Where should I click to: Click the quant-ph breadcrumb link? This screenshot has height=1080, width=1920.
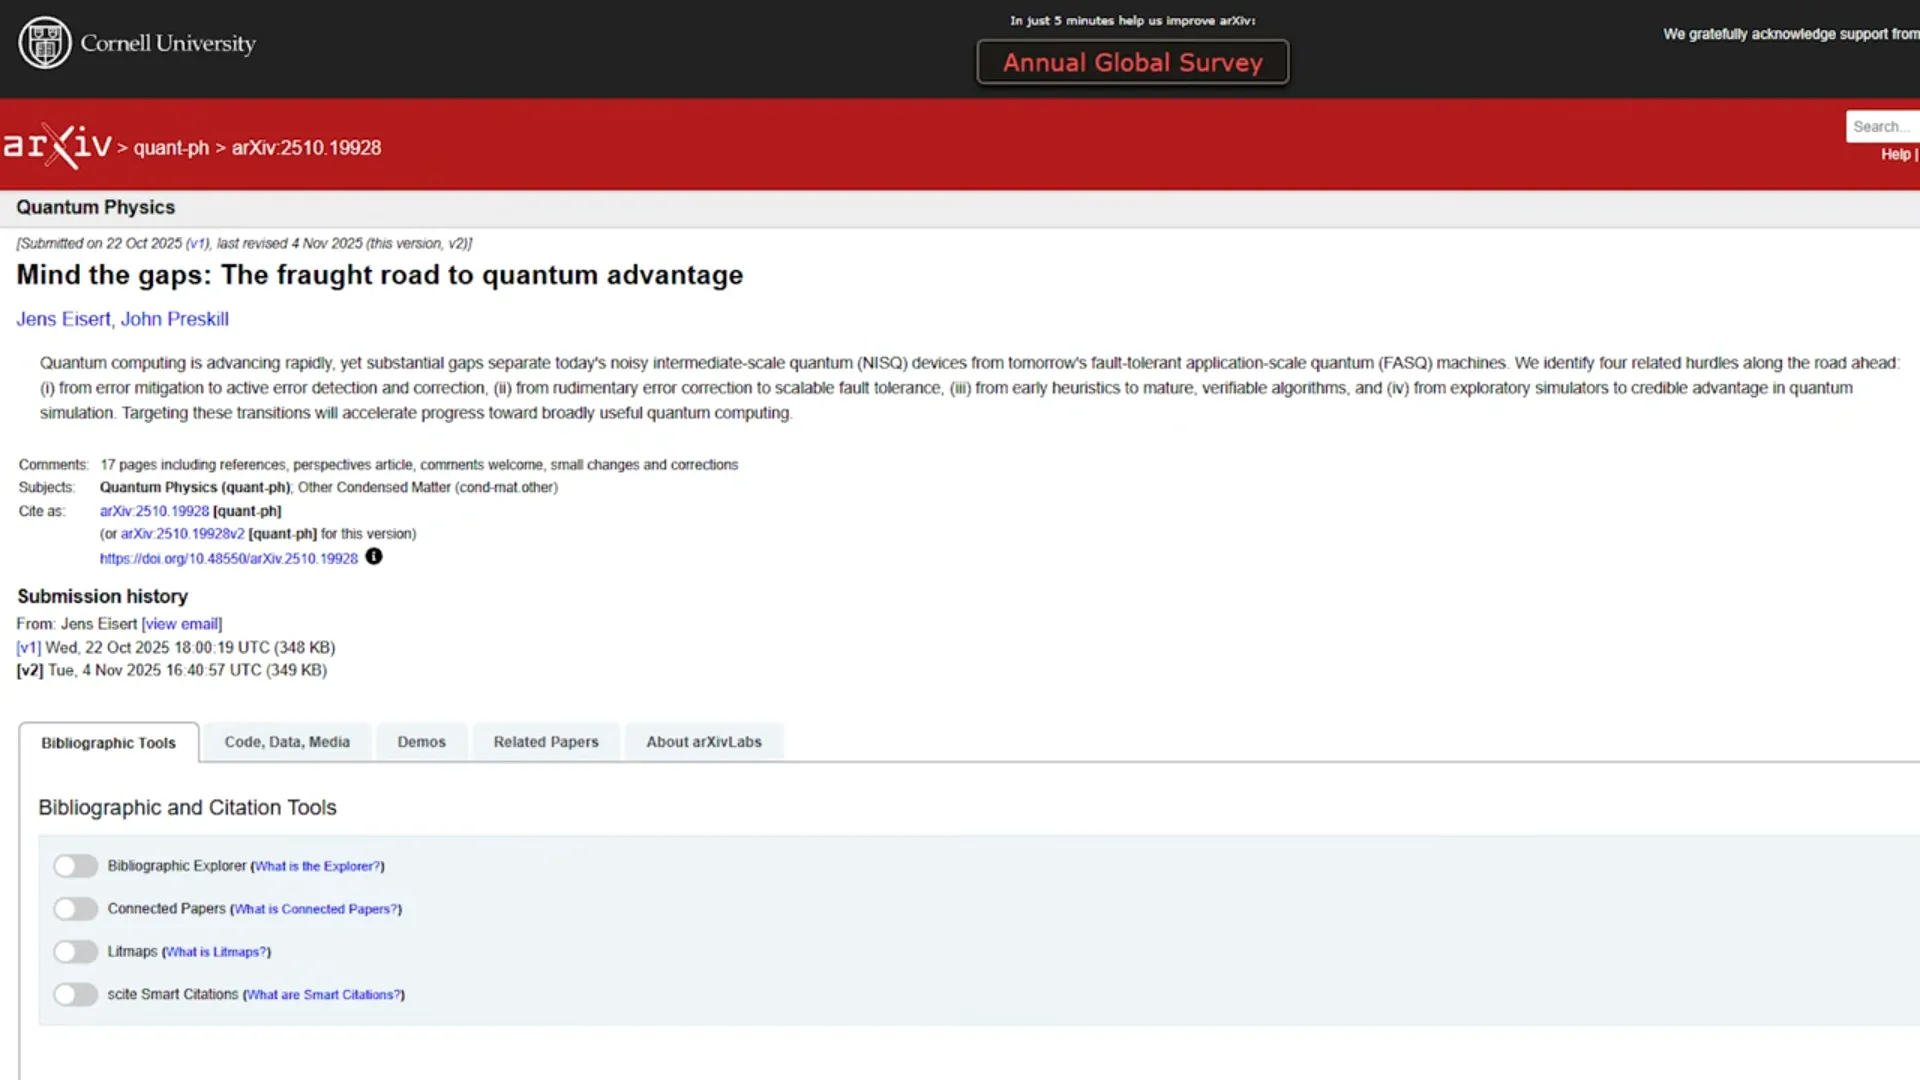(171, 148)
